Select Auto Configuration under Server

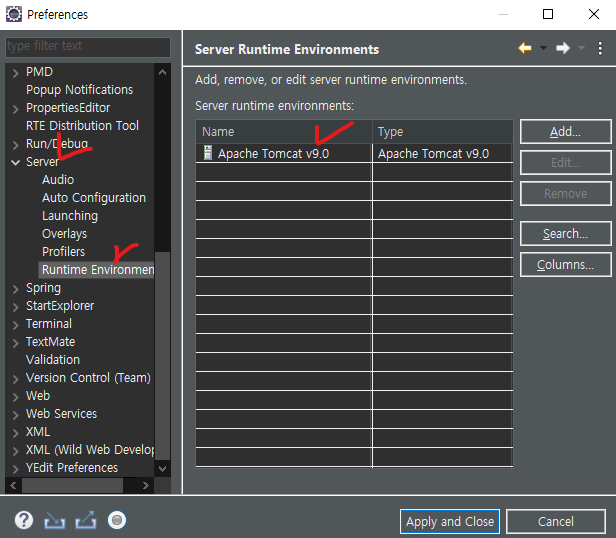[94, 198]
